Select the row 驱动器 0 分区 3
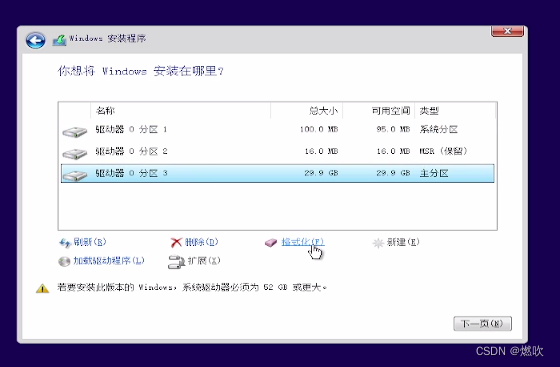The height and width of the screenshot is (367, 560). 278,174
